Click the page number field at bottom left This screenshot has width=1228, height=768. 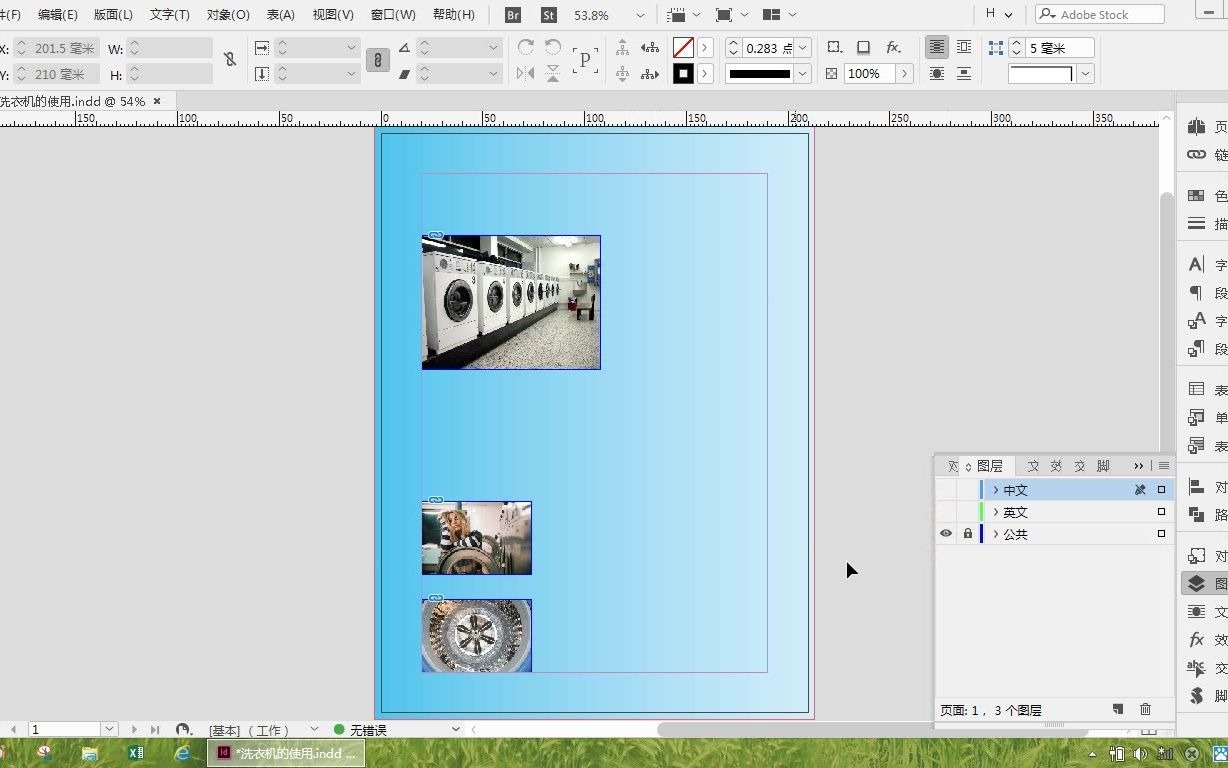[65, 729]
